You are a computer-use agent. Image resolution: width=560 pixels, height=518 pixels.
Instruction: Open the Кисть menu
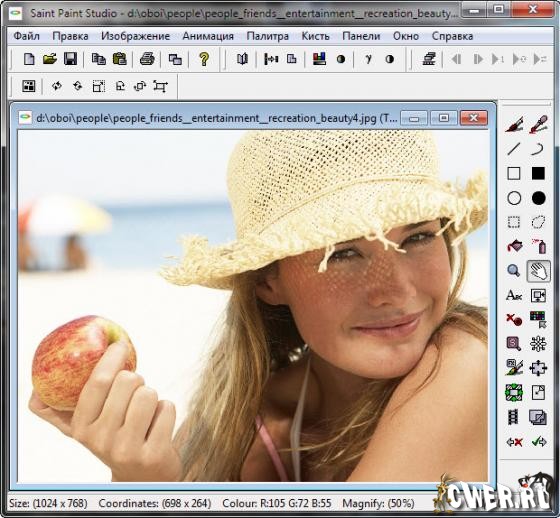tap(315, 36)
